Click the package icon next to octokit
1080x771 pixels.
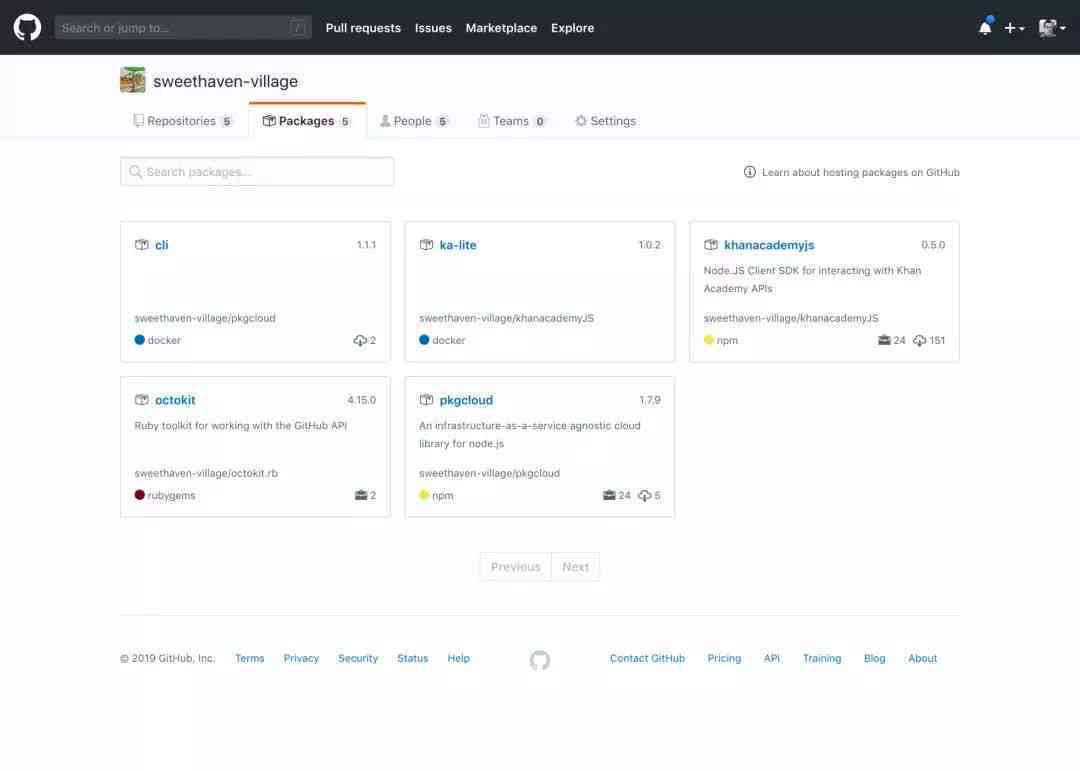tap(142, 400)
